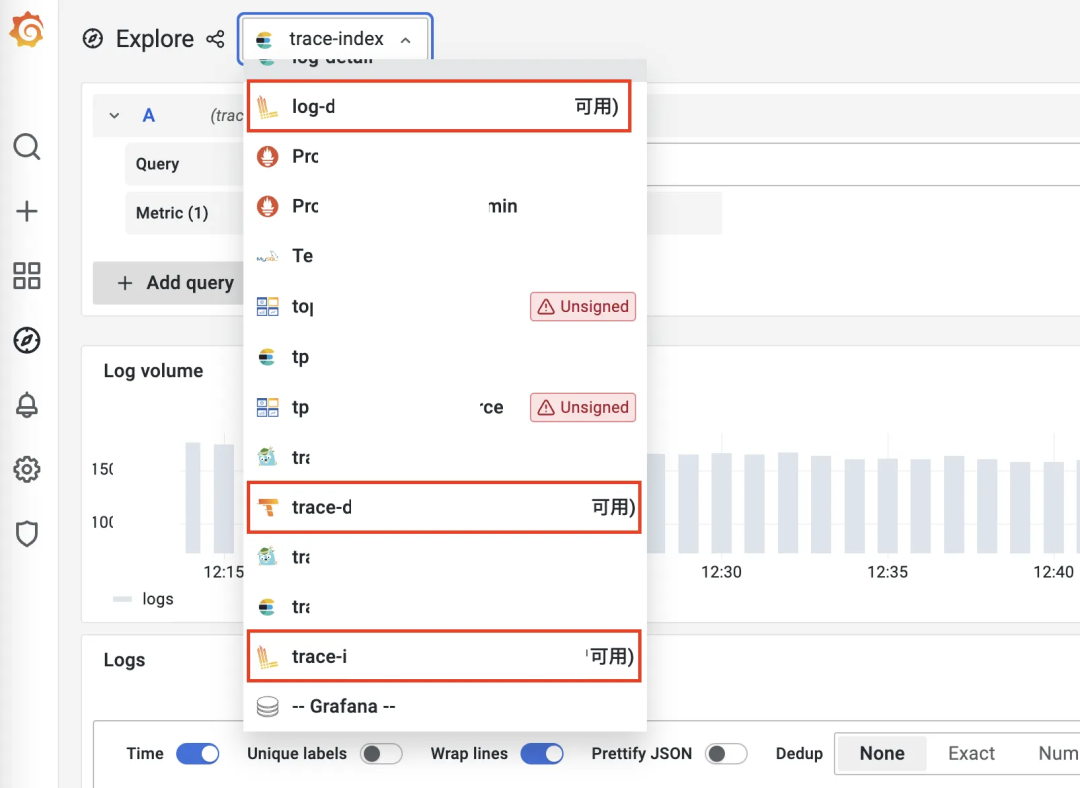
Task: Toggle the Time switch
Action: click(x=198, y=754)
